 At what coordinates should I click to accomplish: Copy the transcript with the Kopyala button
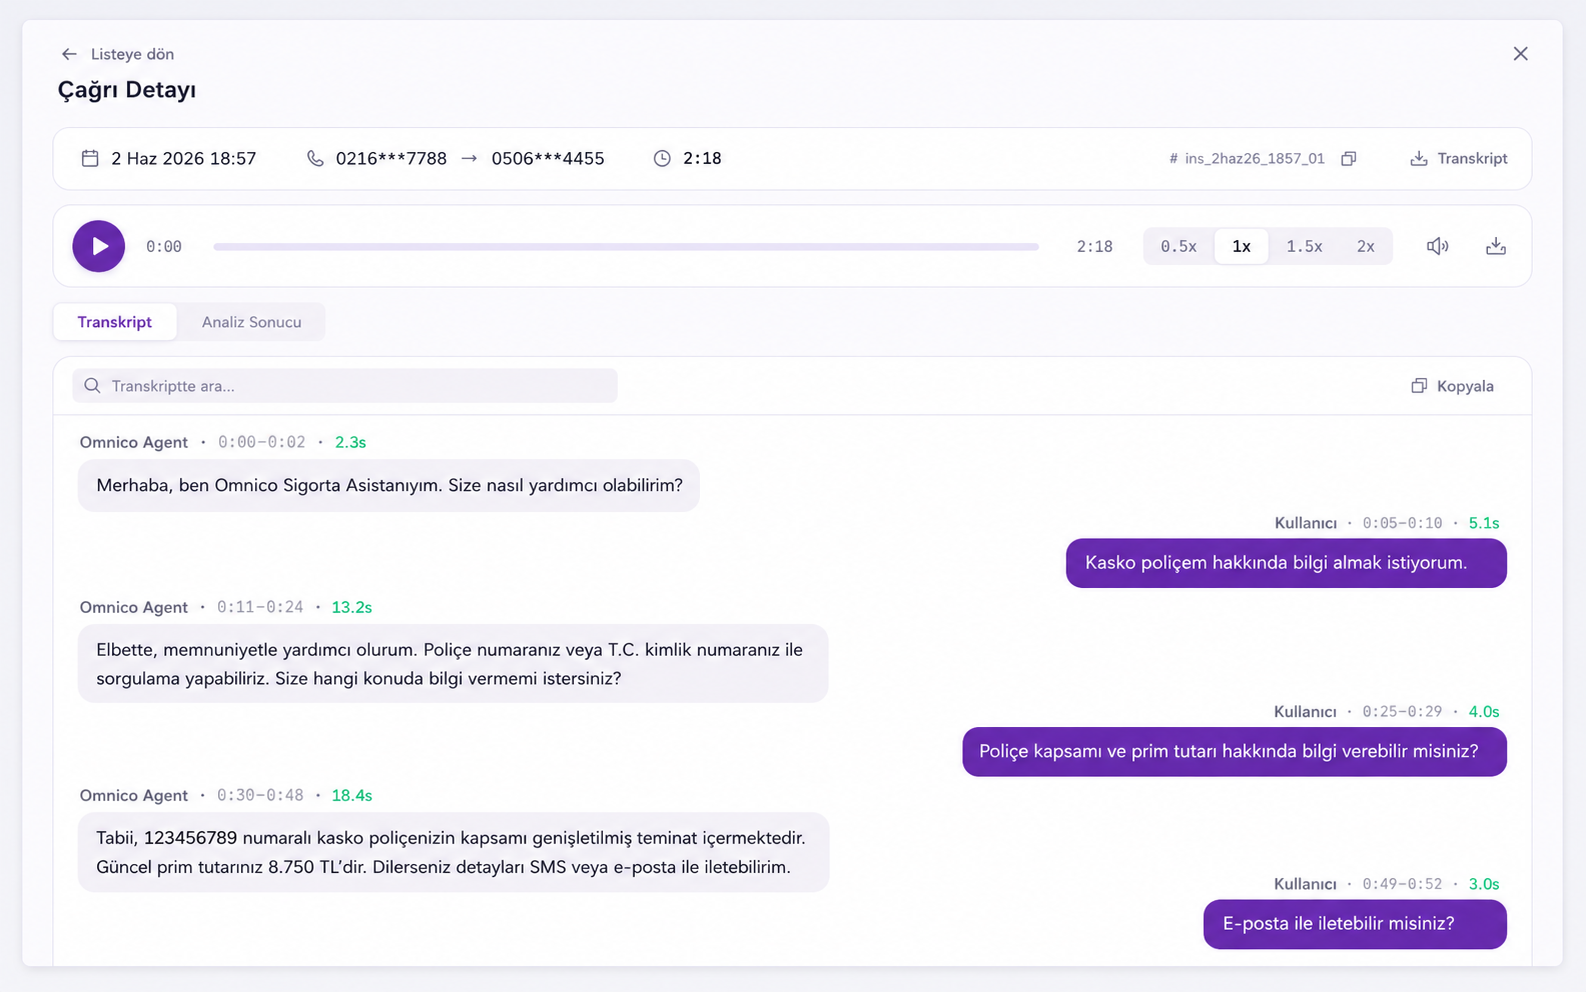click(1452, 386)
